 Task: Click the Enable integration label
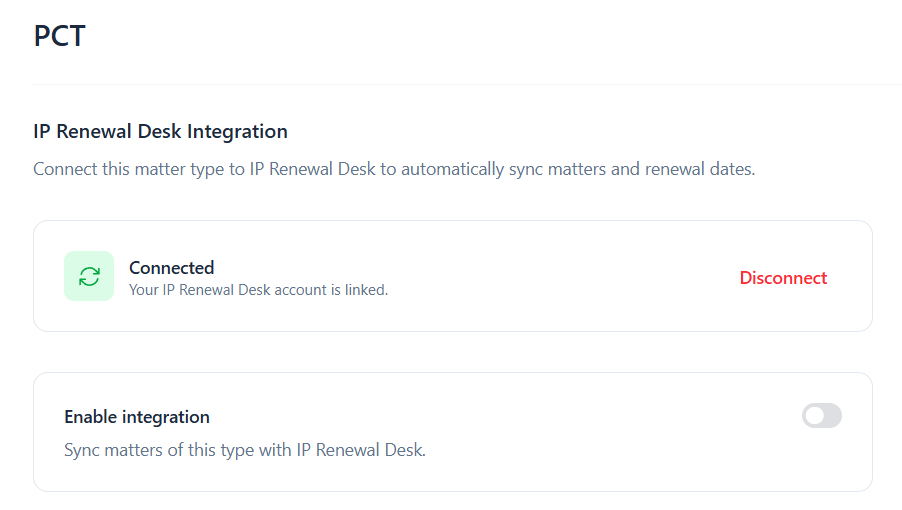tap(137, 417)
